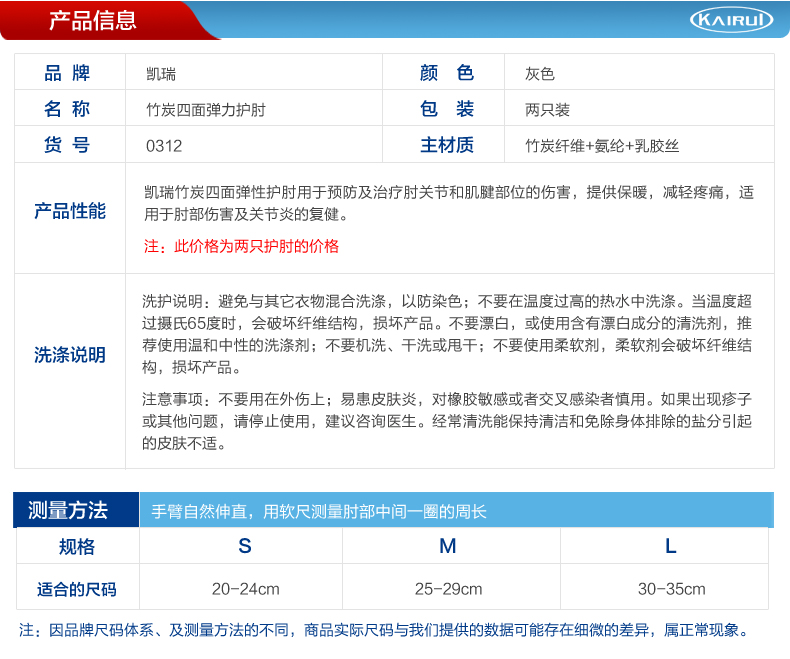Select product name 竹炭四面弹力护肘
The image size is (790, 659).
(206, 110)
